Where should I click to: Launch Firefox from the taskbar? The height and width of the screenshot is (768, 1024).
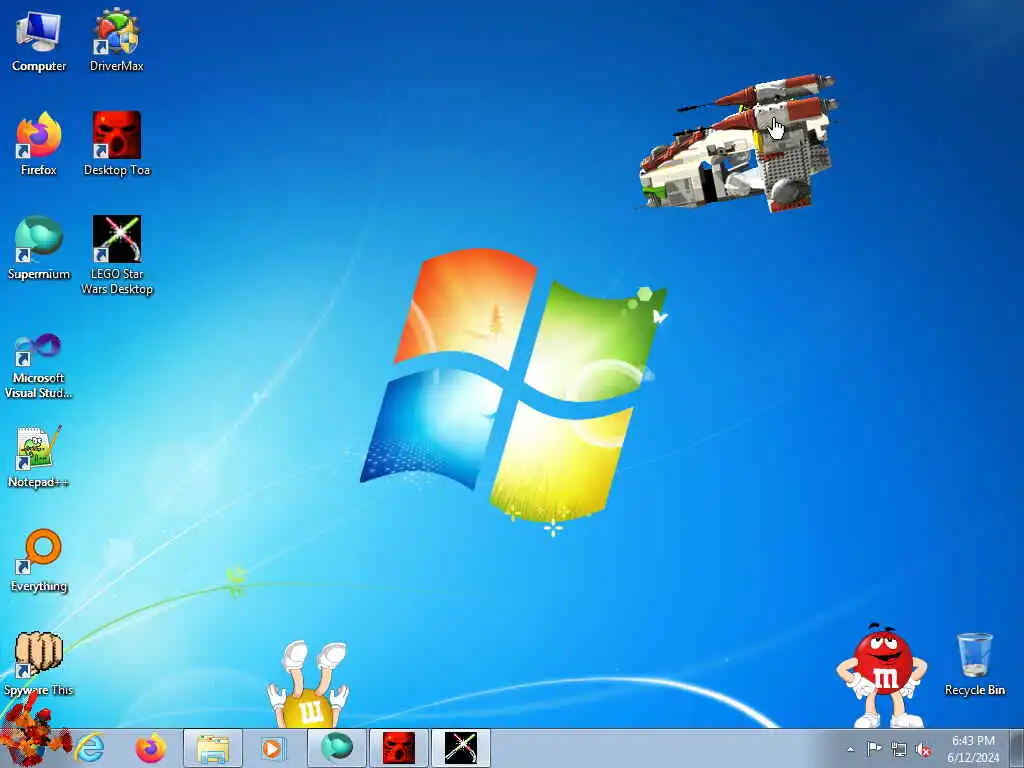coord(151,748)
